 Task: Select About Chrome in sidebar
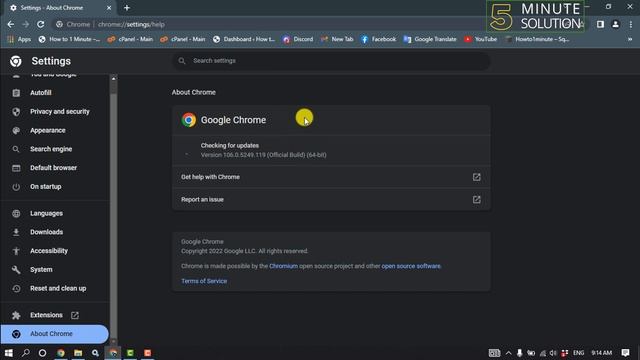54,334
